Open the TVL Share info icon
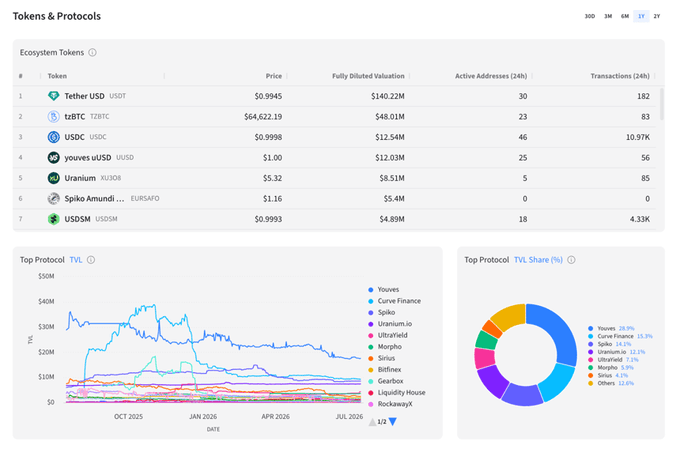The image size is (680, 449). click(572, 260)
